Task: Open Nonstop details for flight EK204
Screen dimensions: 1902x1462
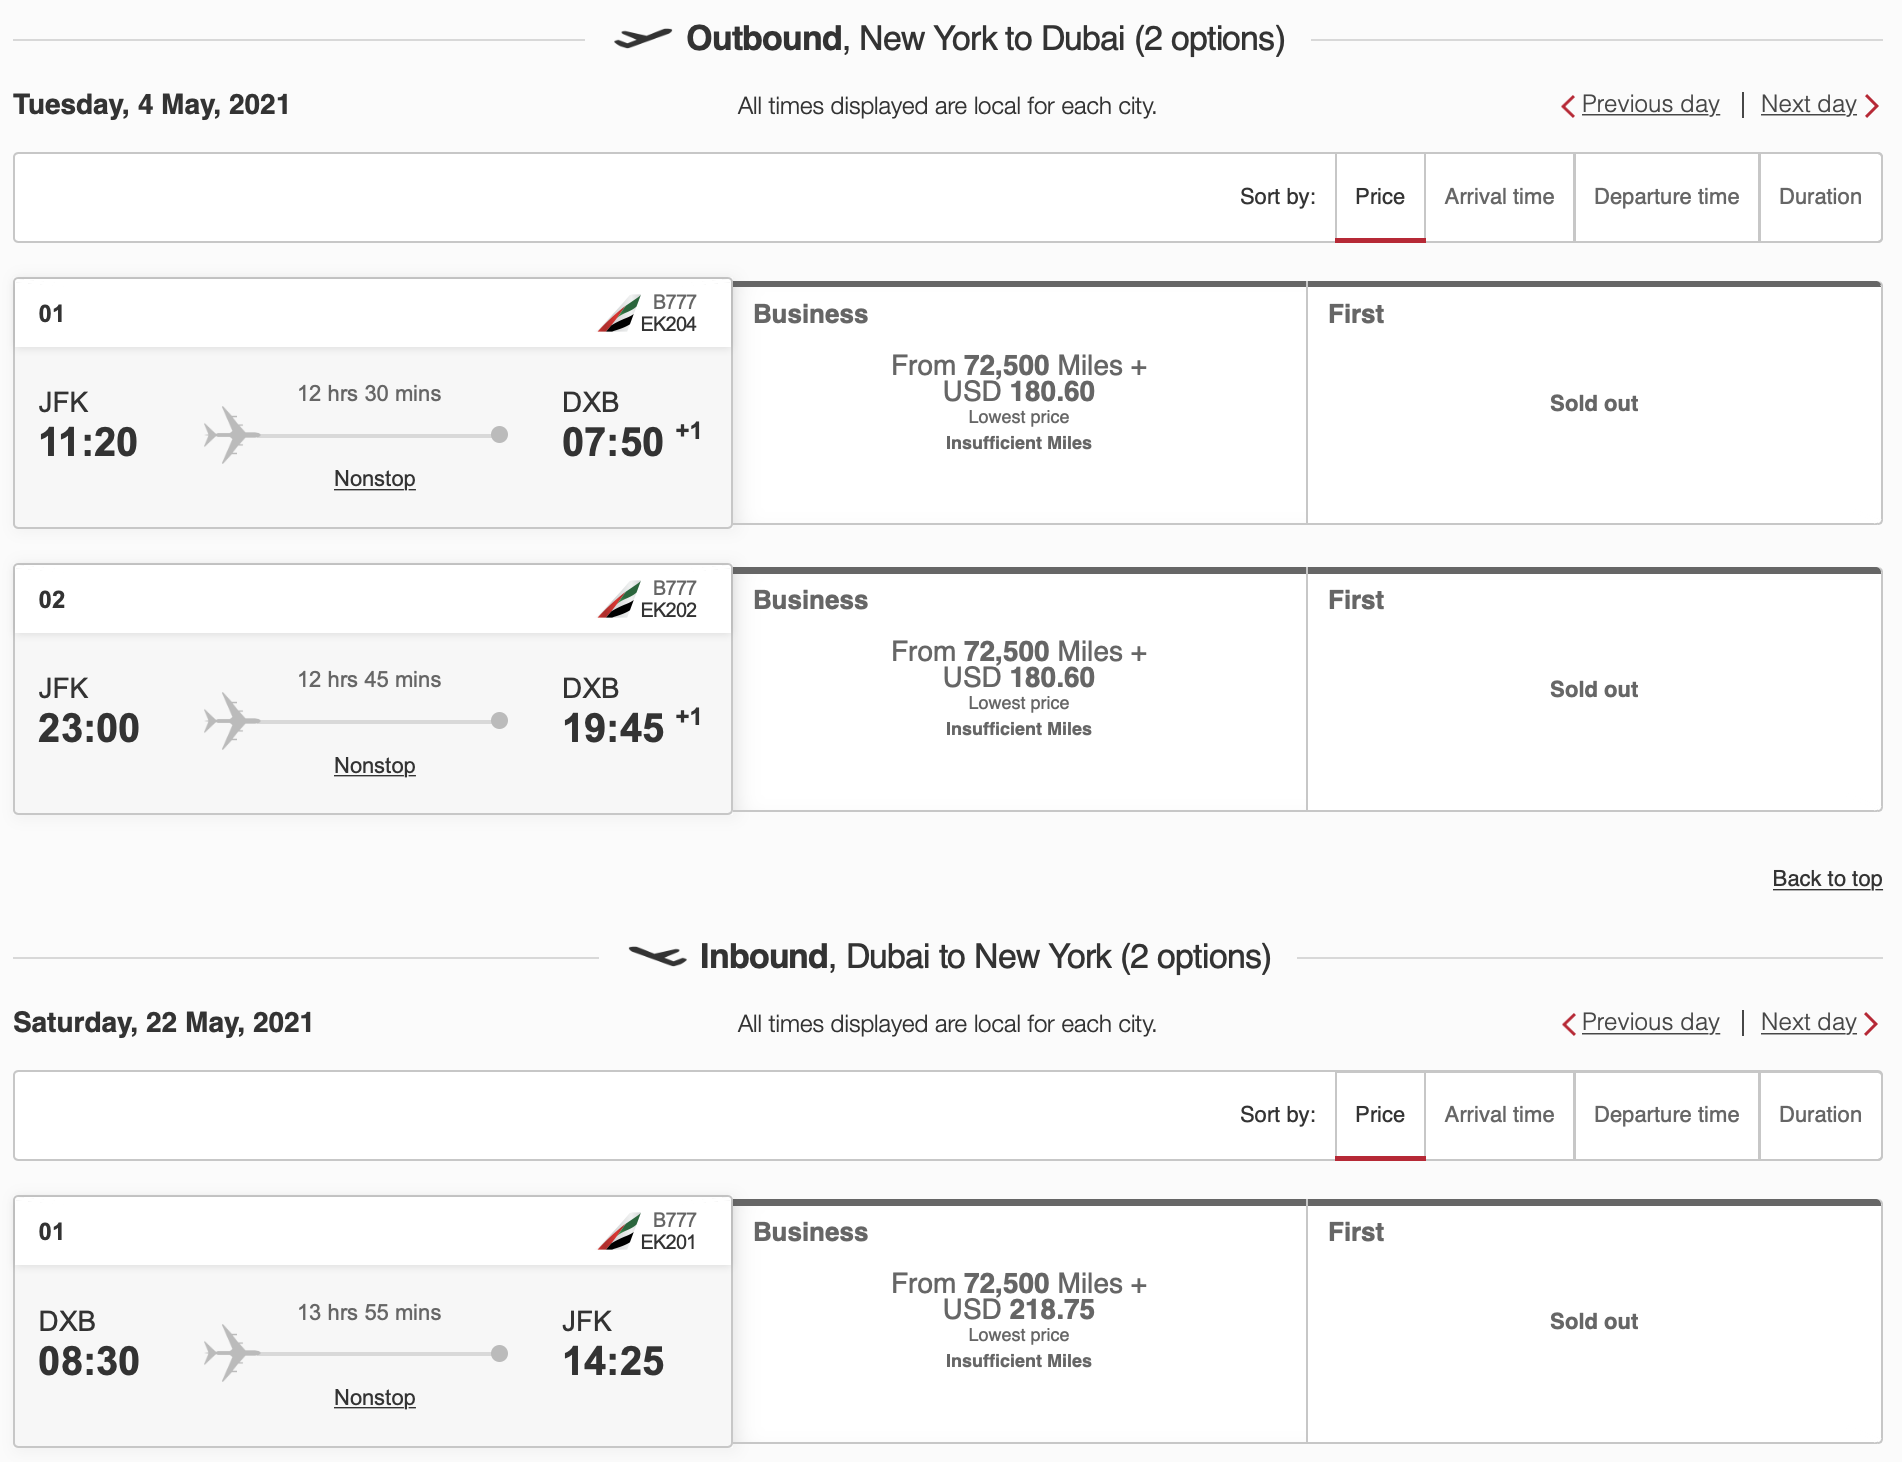Action: coord(374,478)
